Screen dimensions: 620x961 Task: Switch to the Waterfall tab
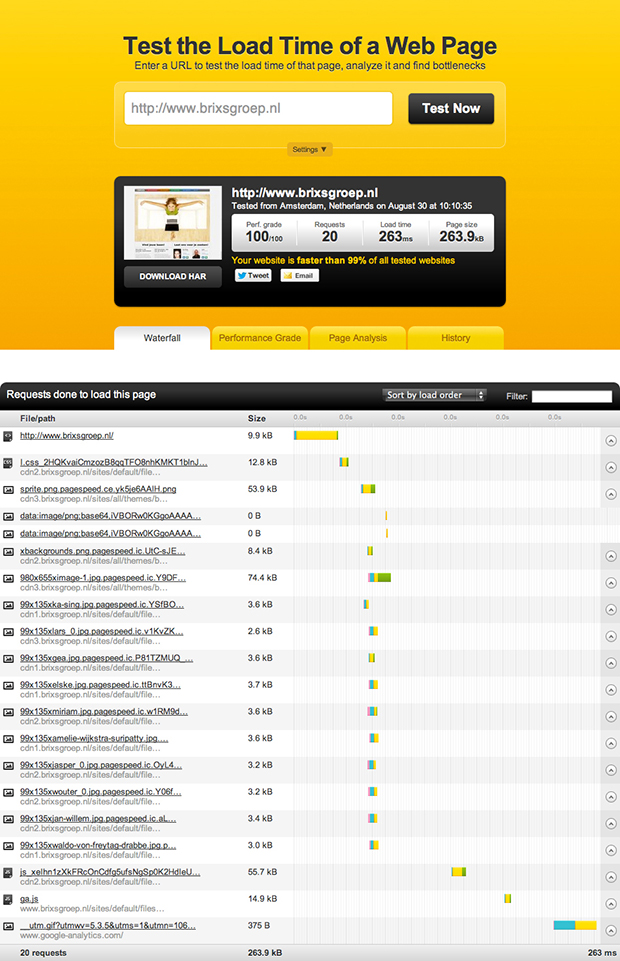(162, 338)
